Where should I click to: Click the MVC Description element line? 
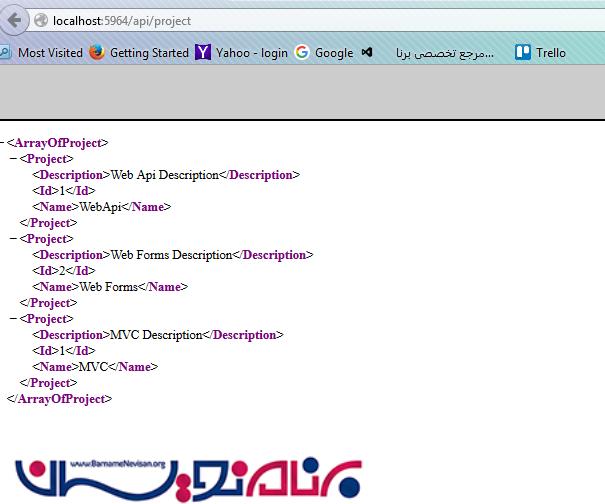(157, 335)
